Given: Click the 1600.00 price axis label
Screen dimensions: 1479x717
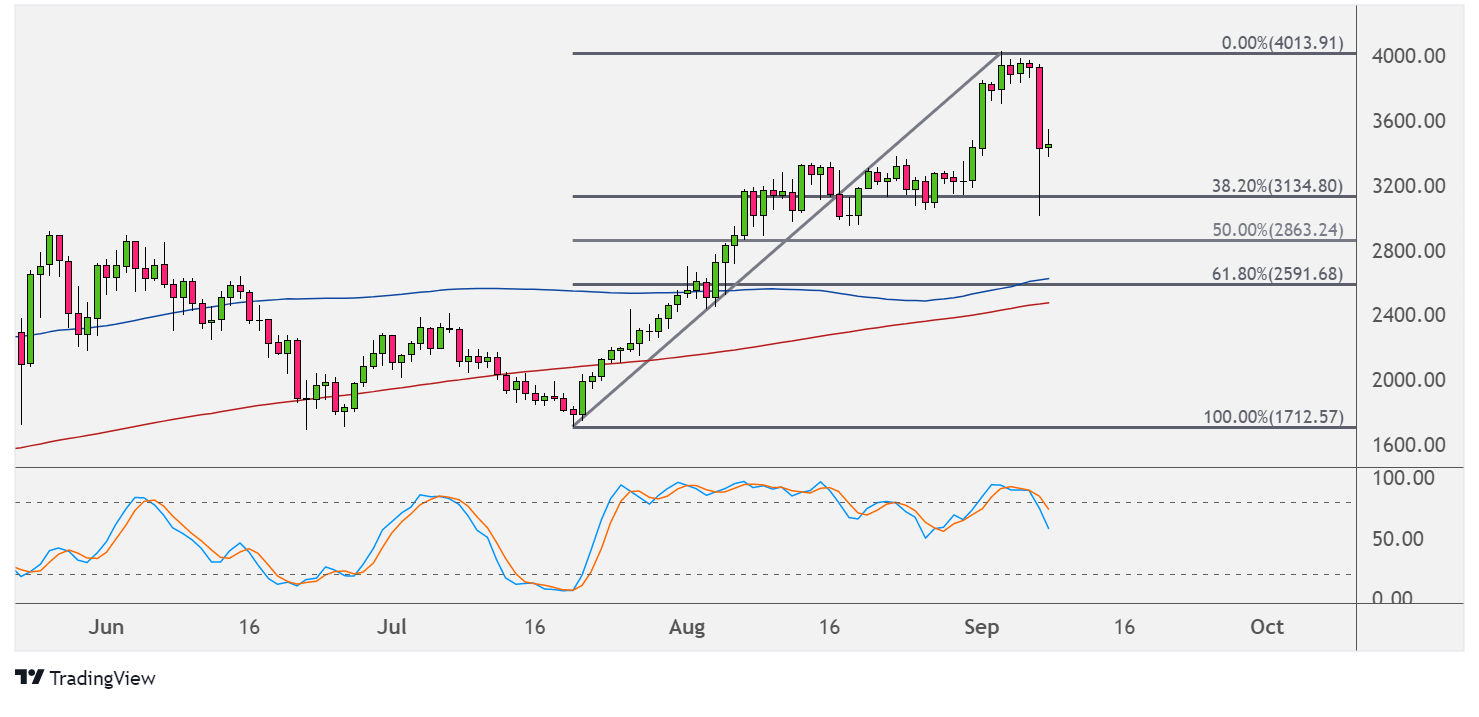Looking at the screenshot, I should coord(1411,445).
